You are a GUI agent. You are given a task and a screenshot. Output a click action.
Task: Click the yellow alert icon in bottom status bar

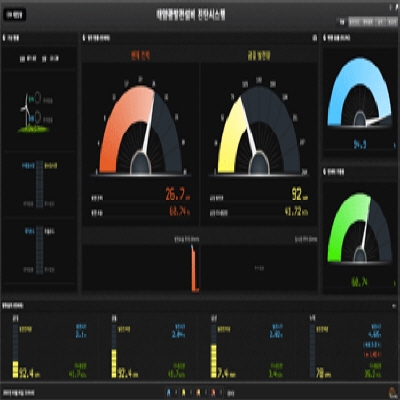(x=183, y=393)
